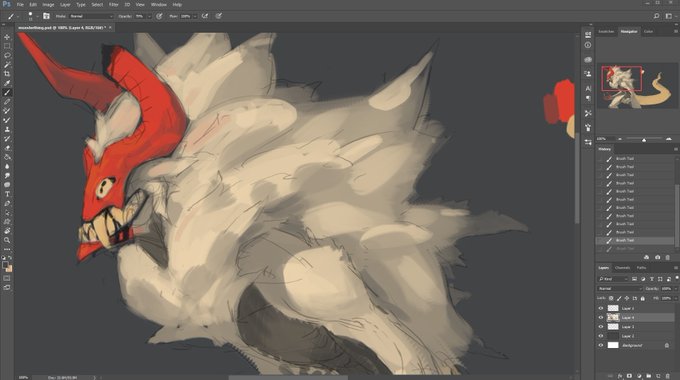Hide Layer 4 using its eye icon
The image size is (680, 380).
click(601, 318)
